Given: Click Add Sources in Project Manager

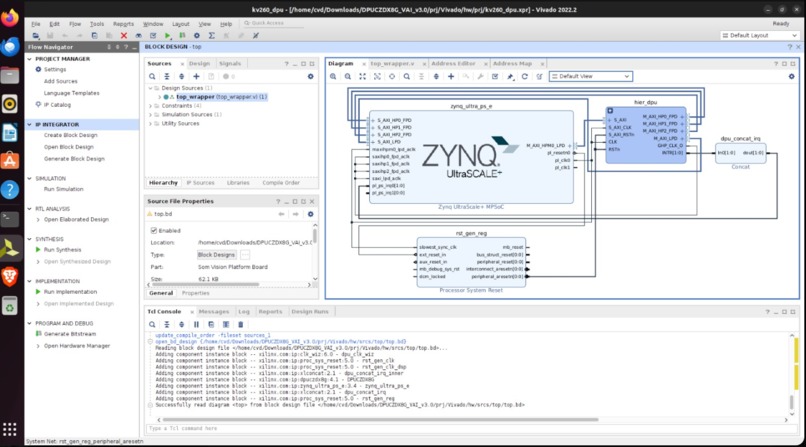Looking at the screenshot, I should (x=61, y=81).
